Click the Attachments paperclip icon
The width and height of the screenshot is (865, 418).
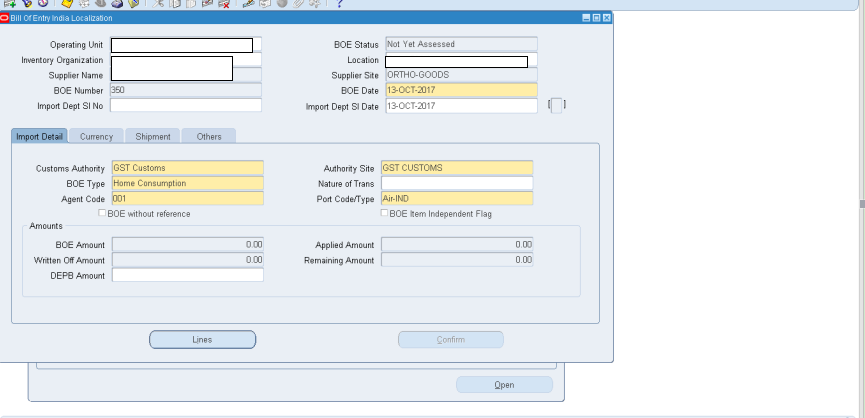pos(298,3)
